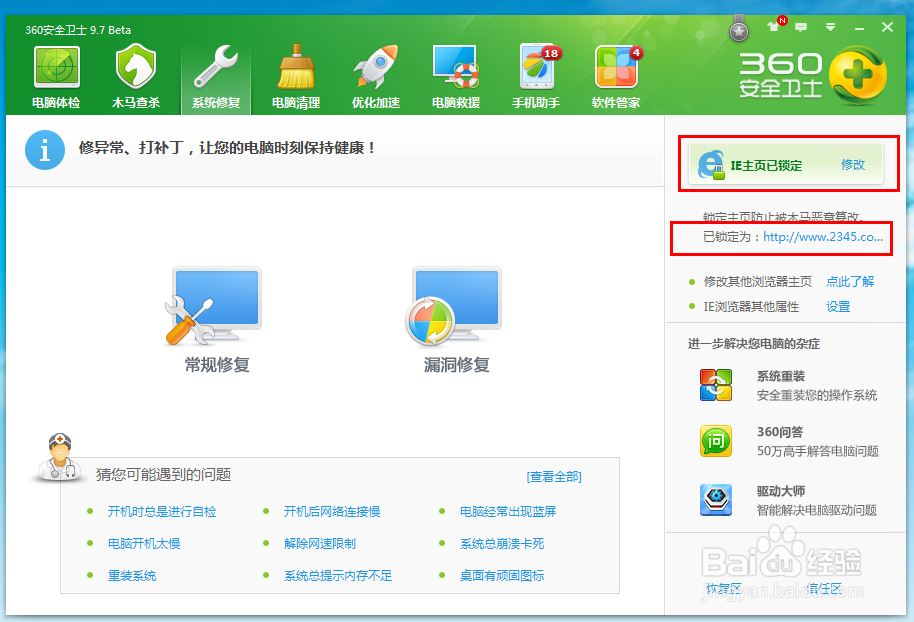This screenshot has width=914, height=622.
Task: Open 电脑经常出现蓝屏 problem link
Action: [x=508, y=512]
